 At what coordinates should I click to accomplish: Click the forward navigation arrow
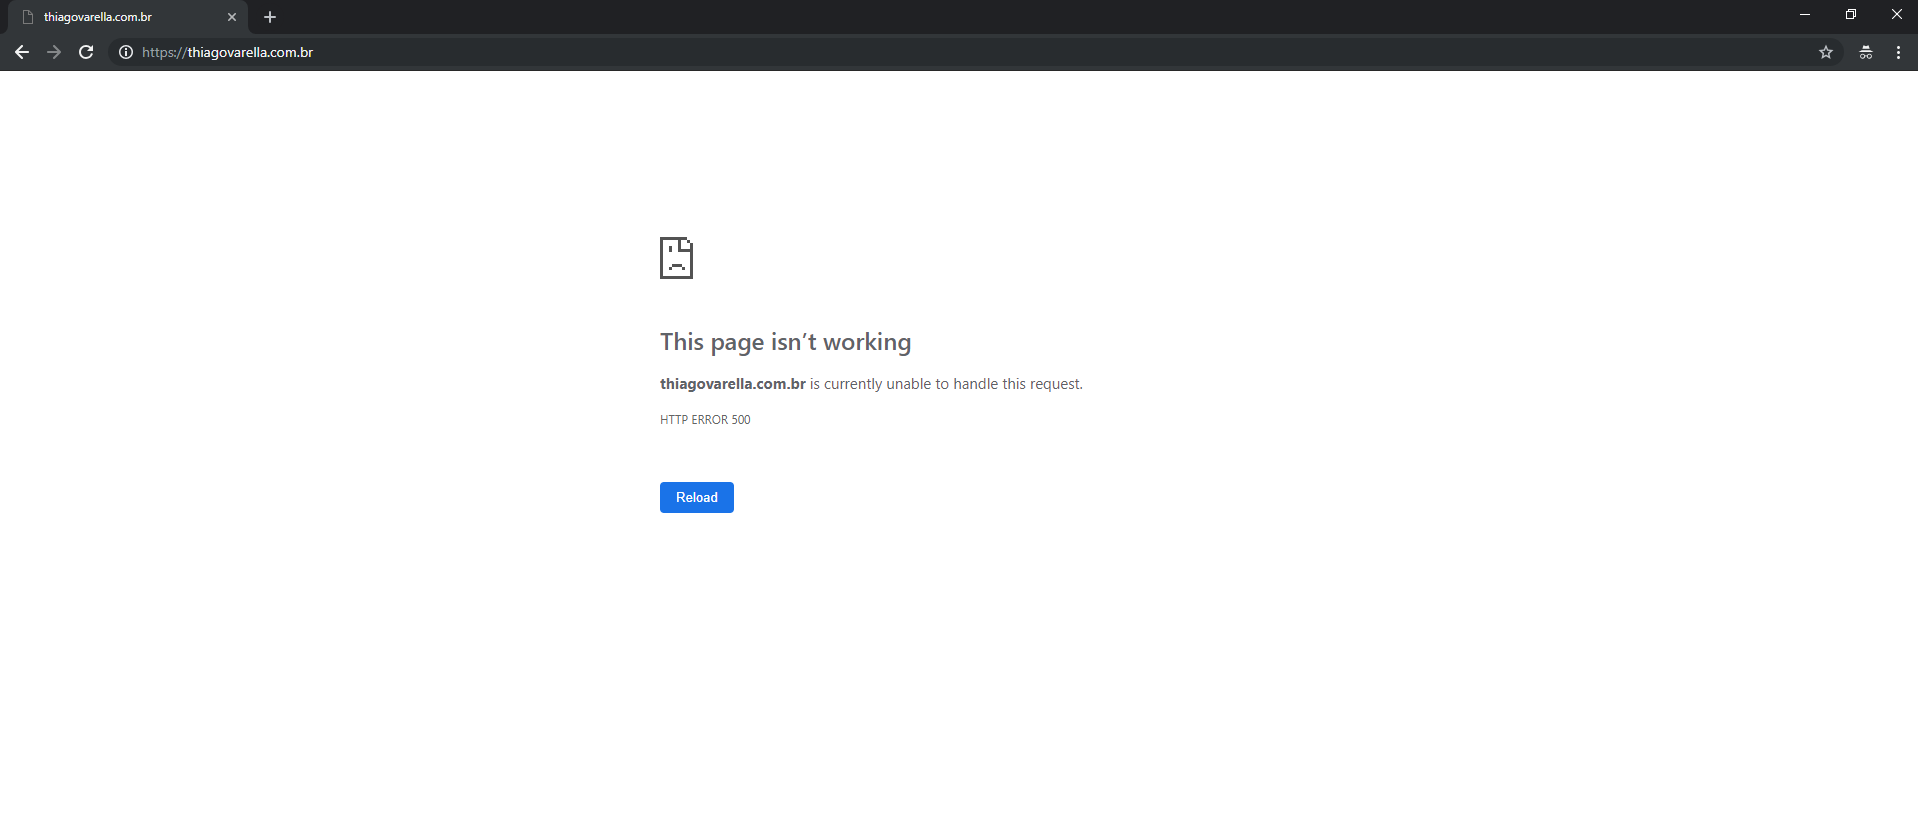click(x=54, y=52)
